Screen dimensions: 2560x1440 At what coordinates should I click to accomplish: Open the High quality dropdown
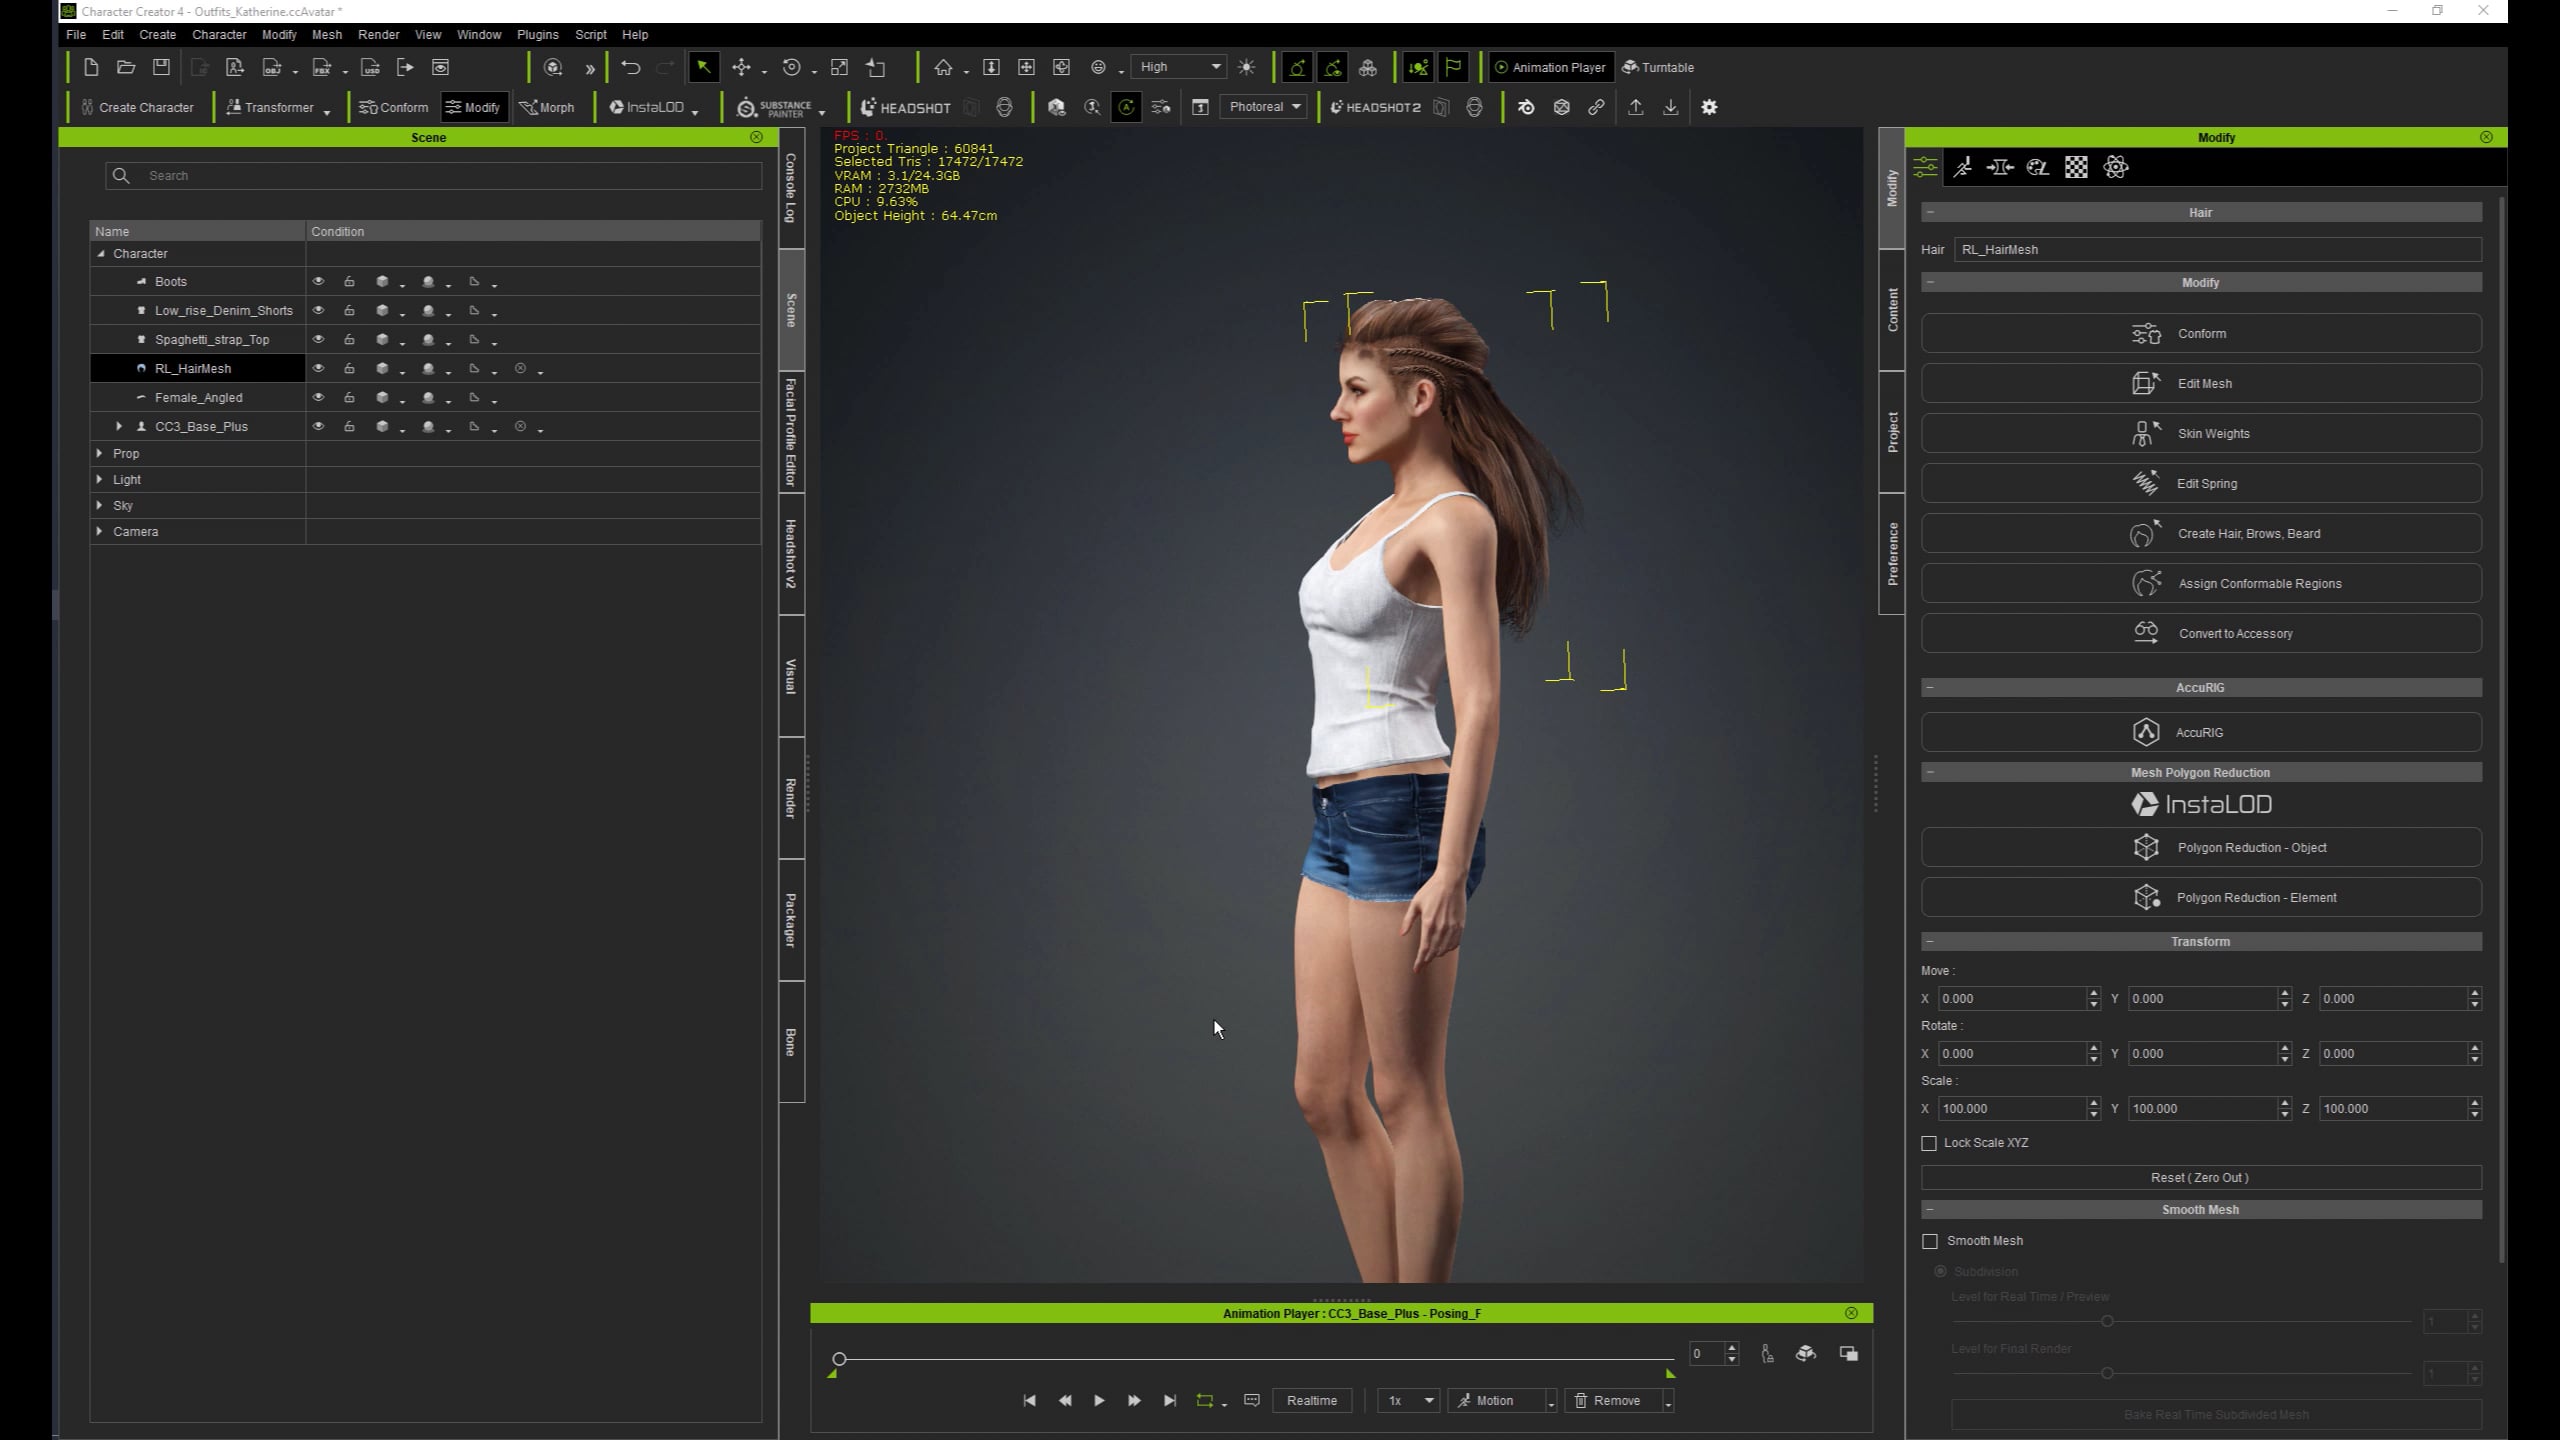tap(1180, 67)
